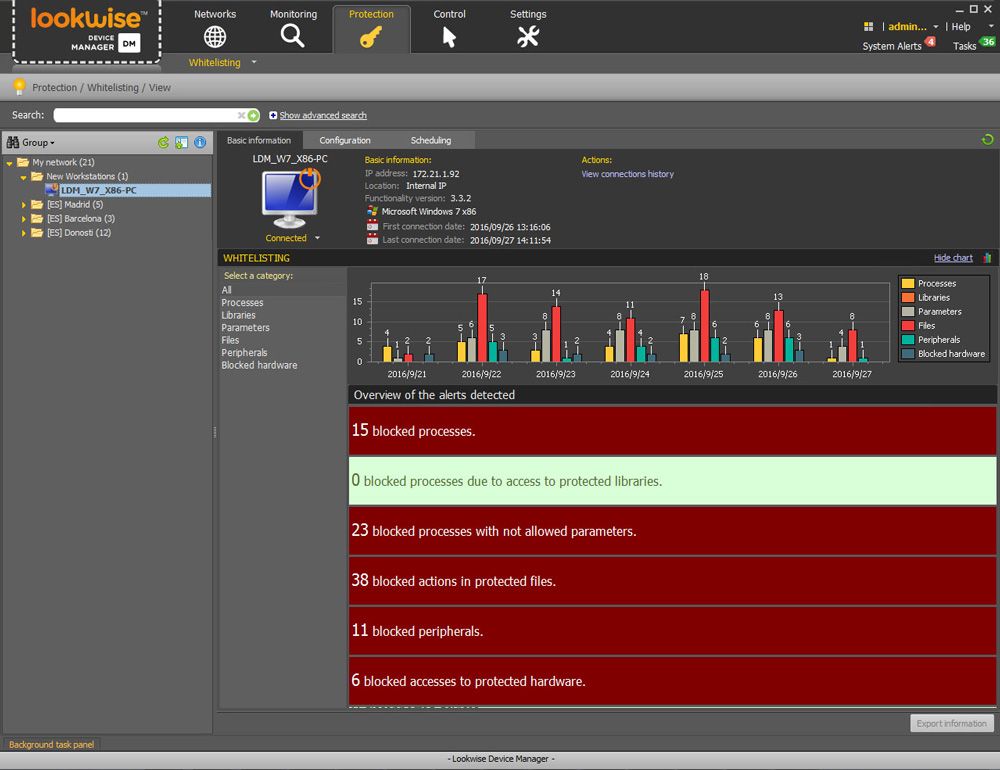1000x770 pixels.
Task: Clear the search field with X icon
Action: tap(242, 116)
